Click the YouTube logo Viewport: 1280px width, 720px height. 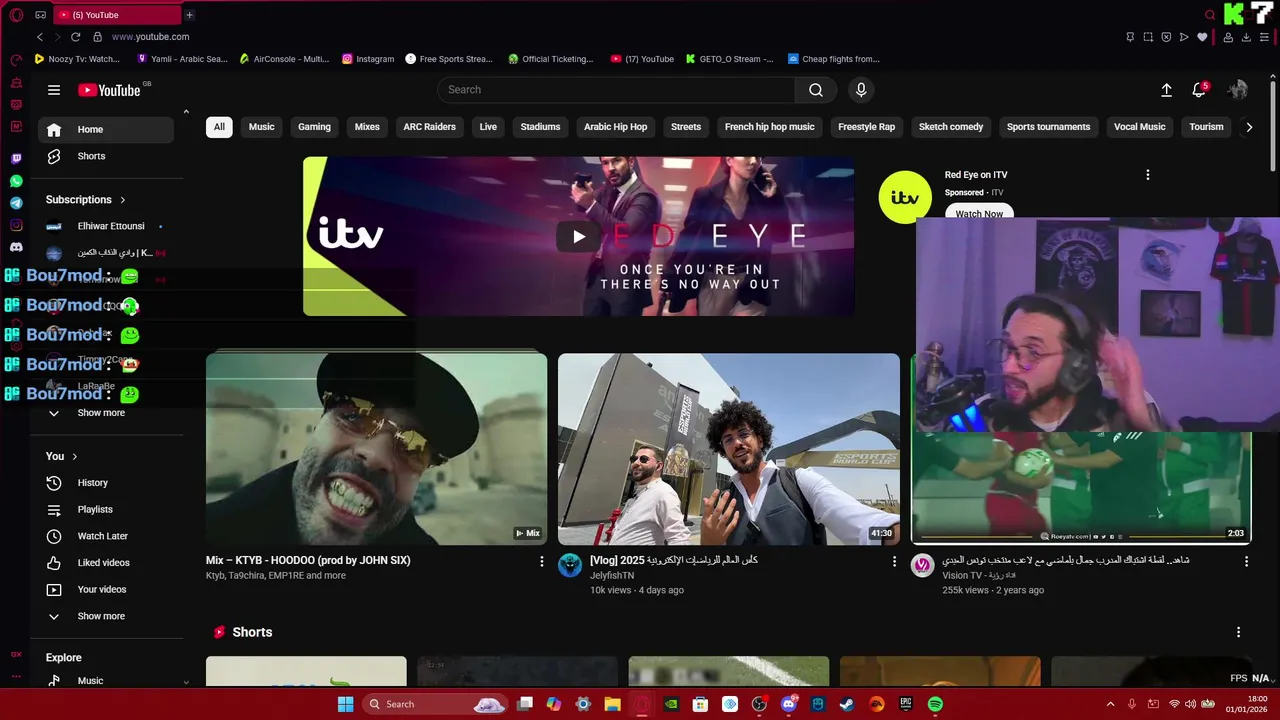click(x=109, y=90)
